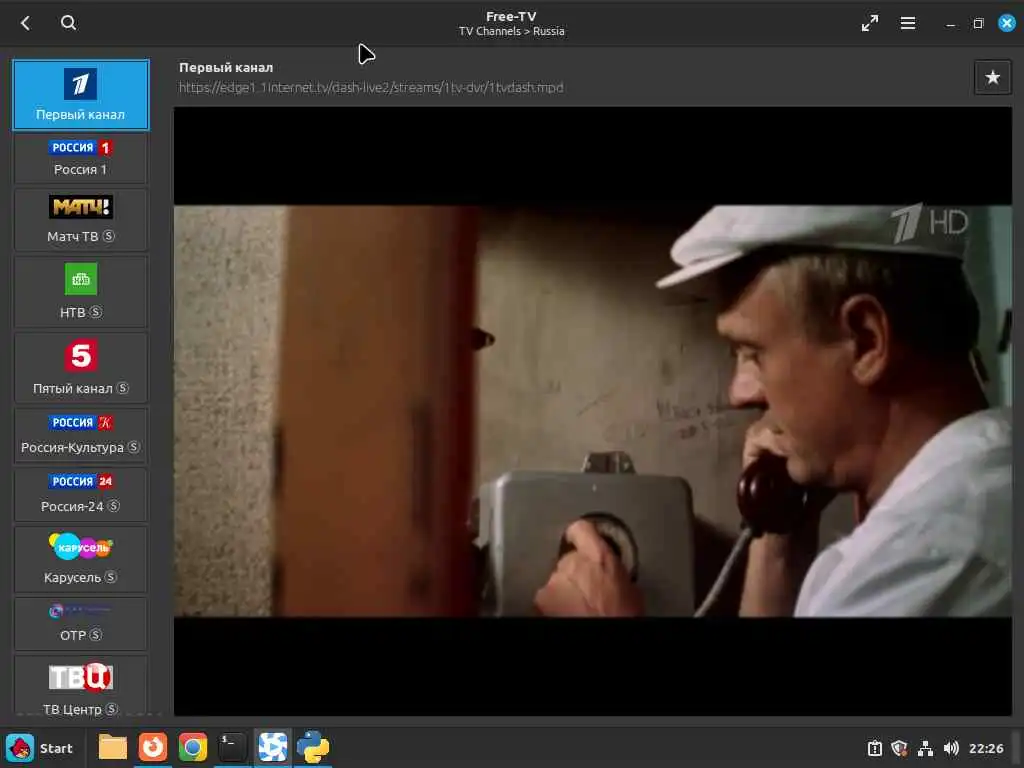Switch to ОТР channel
1024x768 pixels.
[x=81, y=624]
